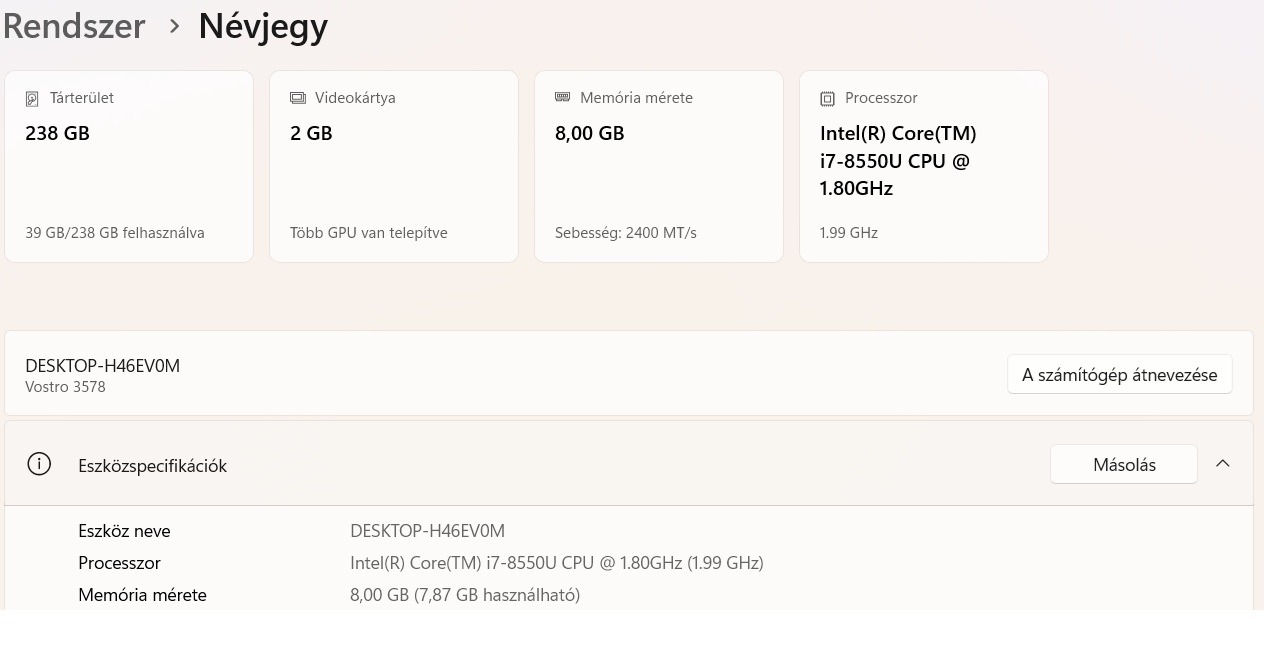Click the 8,00 GB (7,87 GB használható) value
1264x648 pixels.
[x=464, y=595]
